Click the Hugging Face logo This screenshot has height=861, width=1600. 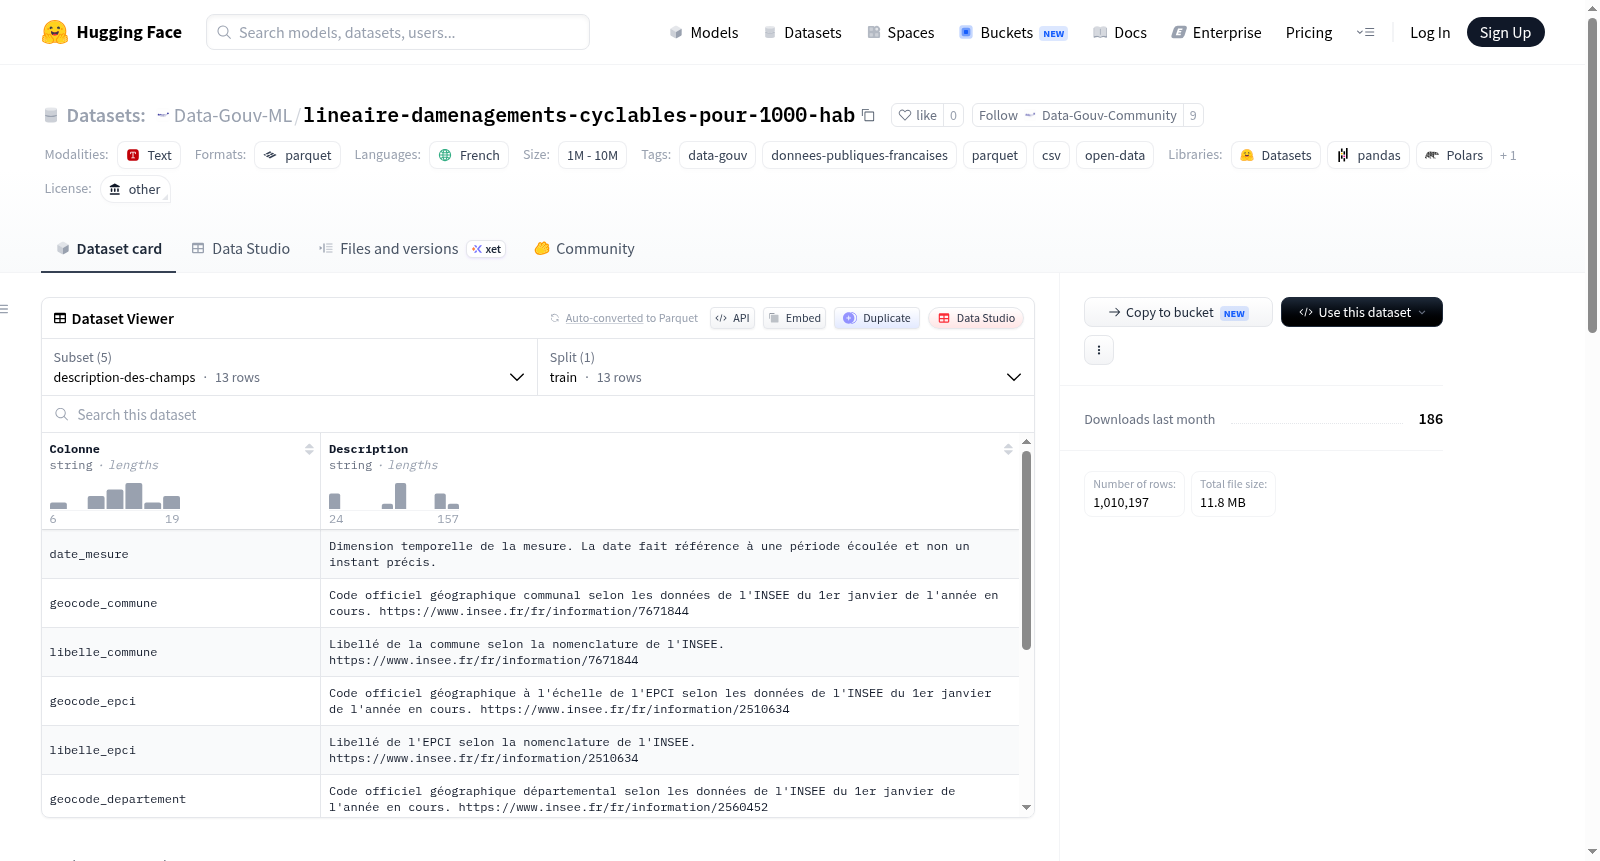112,32
